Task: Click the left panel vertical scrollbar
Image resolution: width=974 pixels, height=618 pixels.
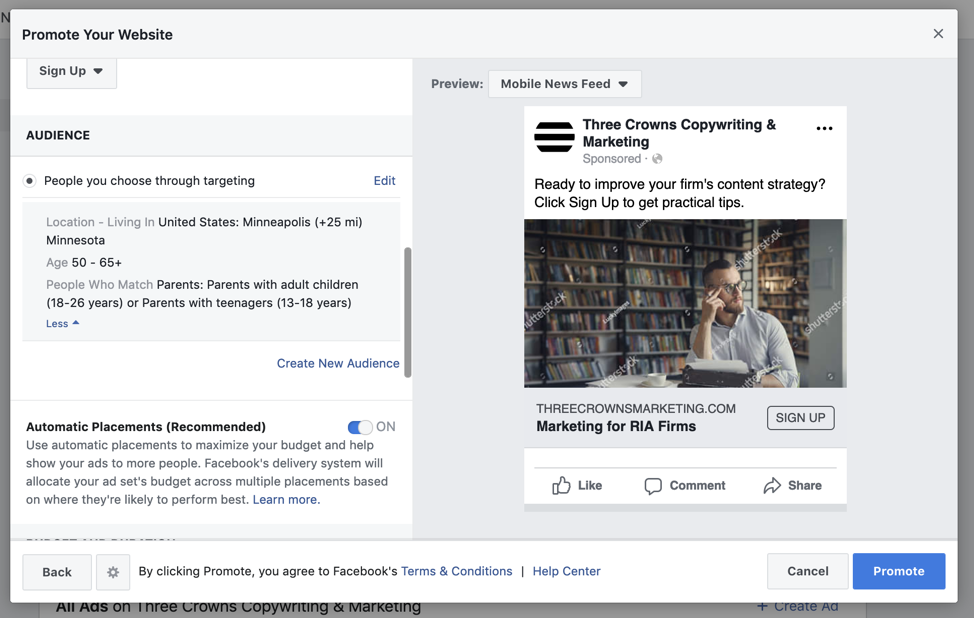Action: click(x=407, y=312)
